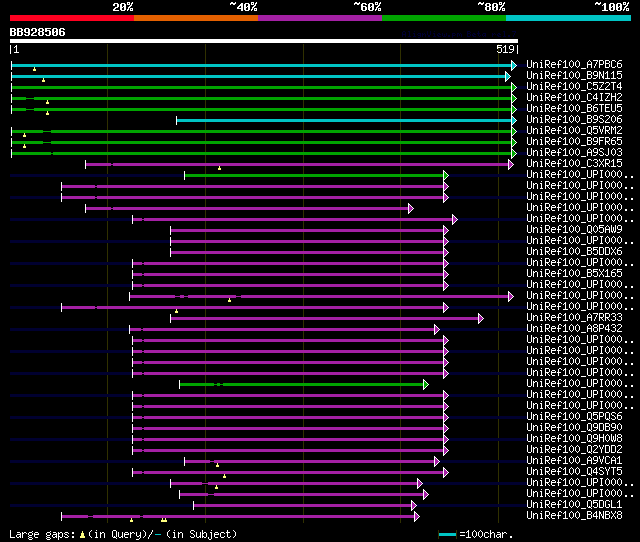Viewport: 640px width, 542px height.
Task: Click the yellow gap marker under the A7PBC6 bar
Action: point(34,69)
